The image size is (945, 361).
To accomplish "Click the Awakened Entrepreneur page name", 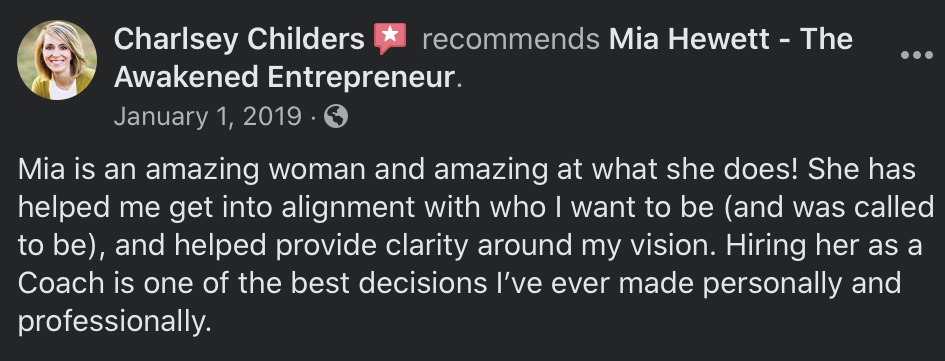I will pyautogui.click(x=284, y=77).
